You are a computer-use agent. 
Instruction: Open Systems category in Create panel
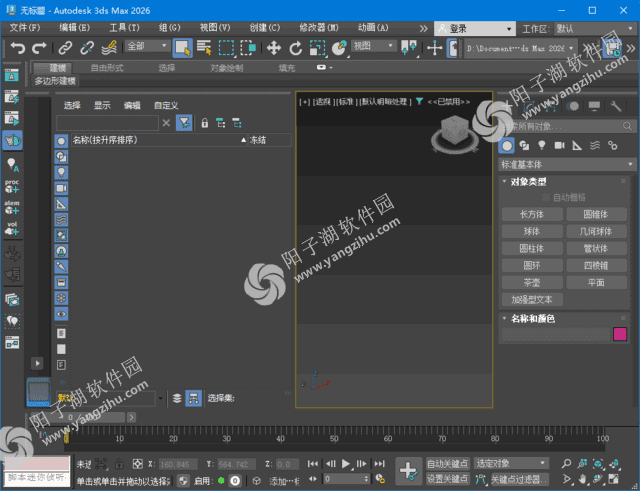[612, 145]
